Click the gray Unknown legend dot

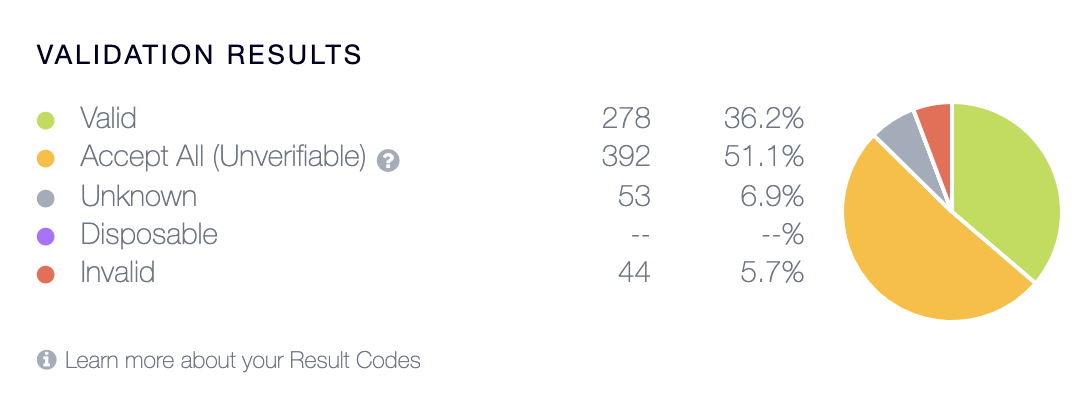click(46, 199)
